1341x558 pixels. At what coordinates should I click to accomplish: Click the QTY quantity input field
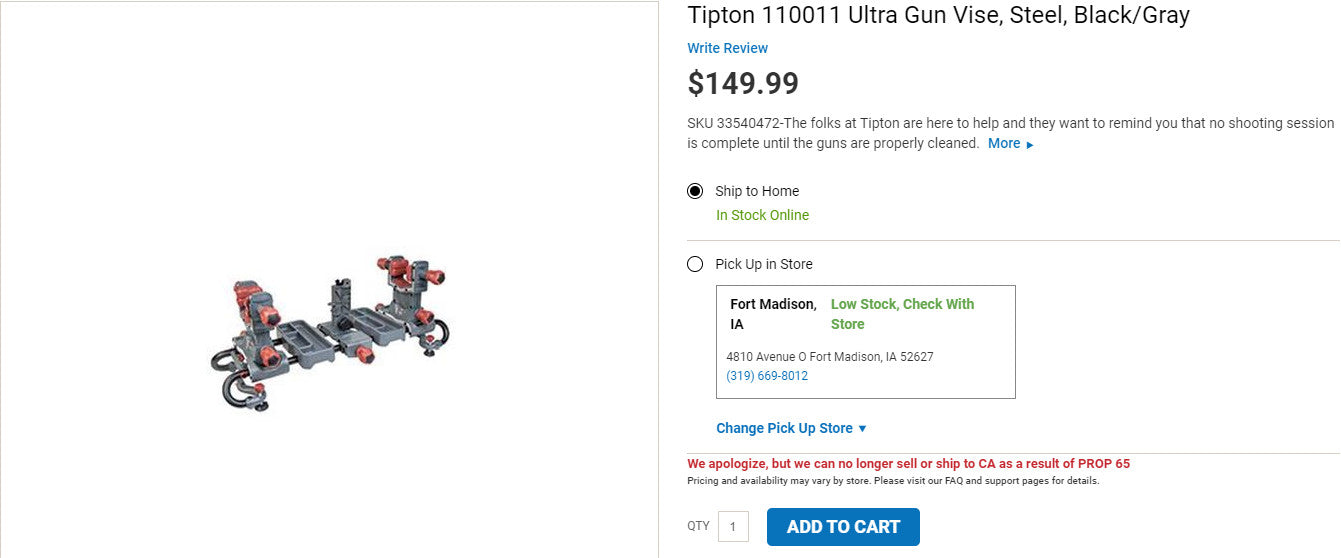click(733, 526)
